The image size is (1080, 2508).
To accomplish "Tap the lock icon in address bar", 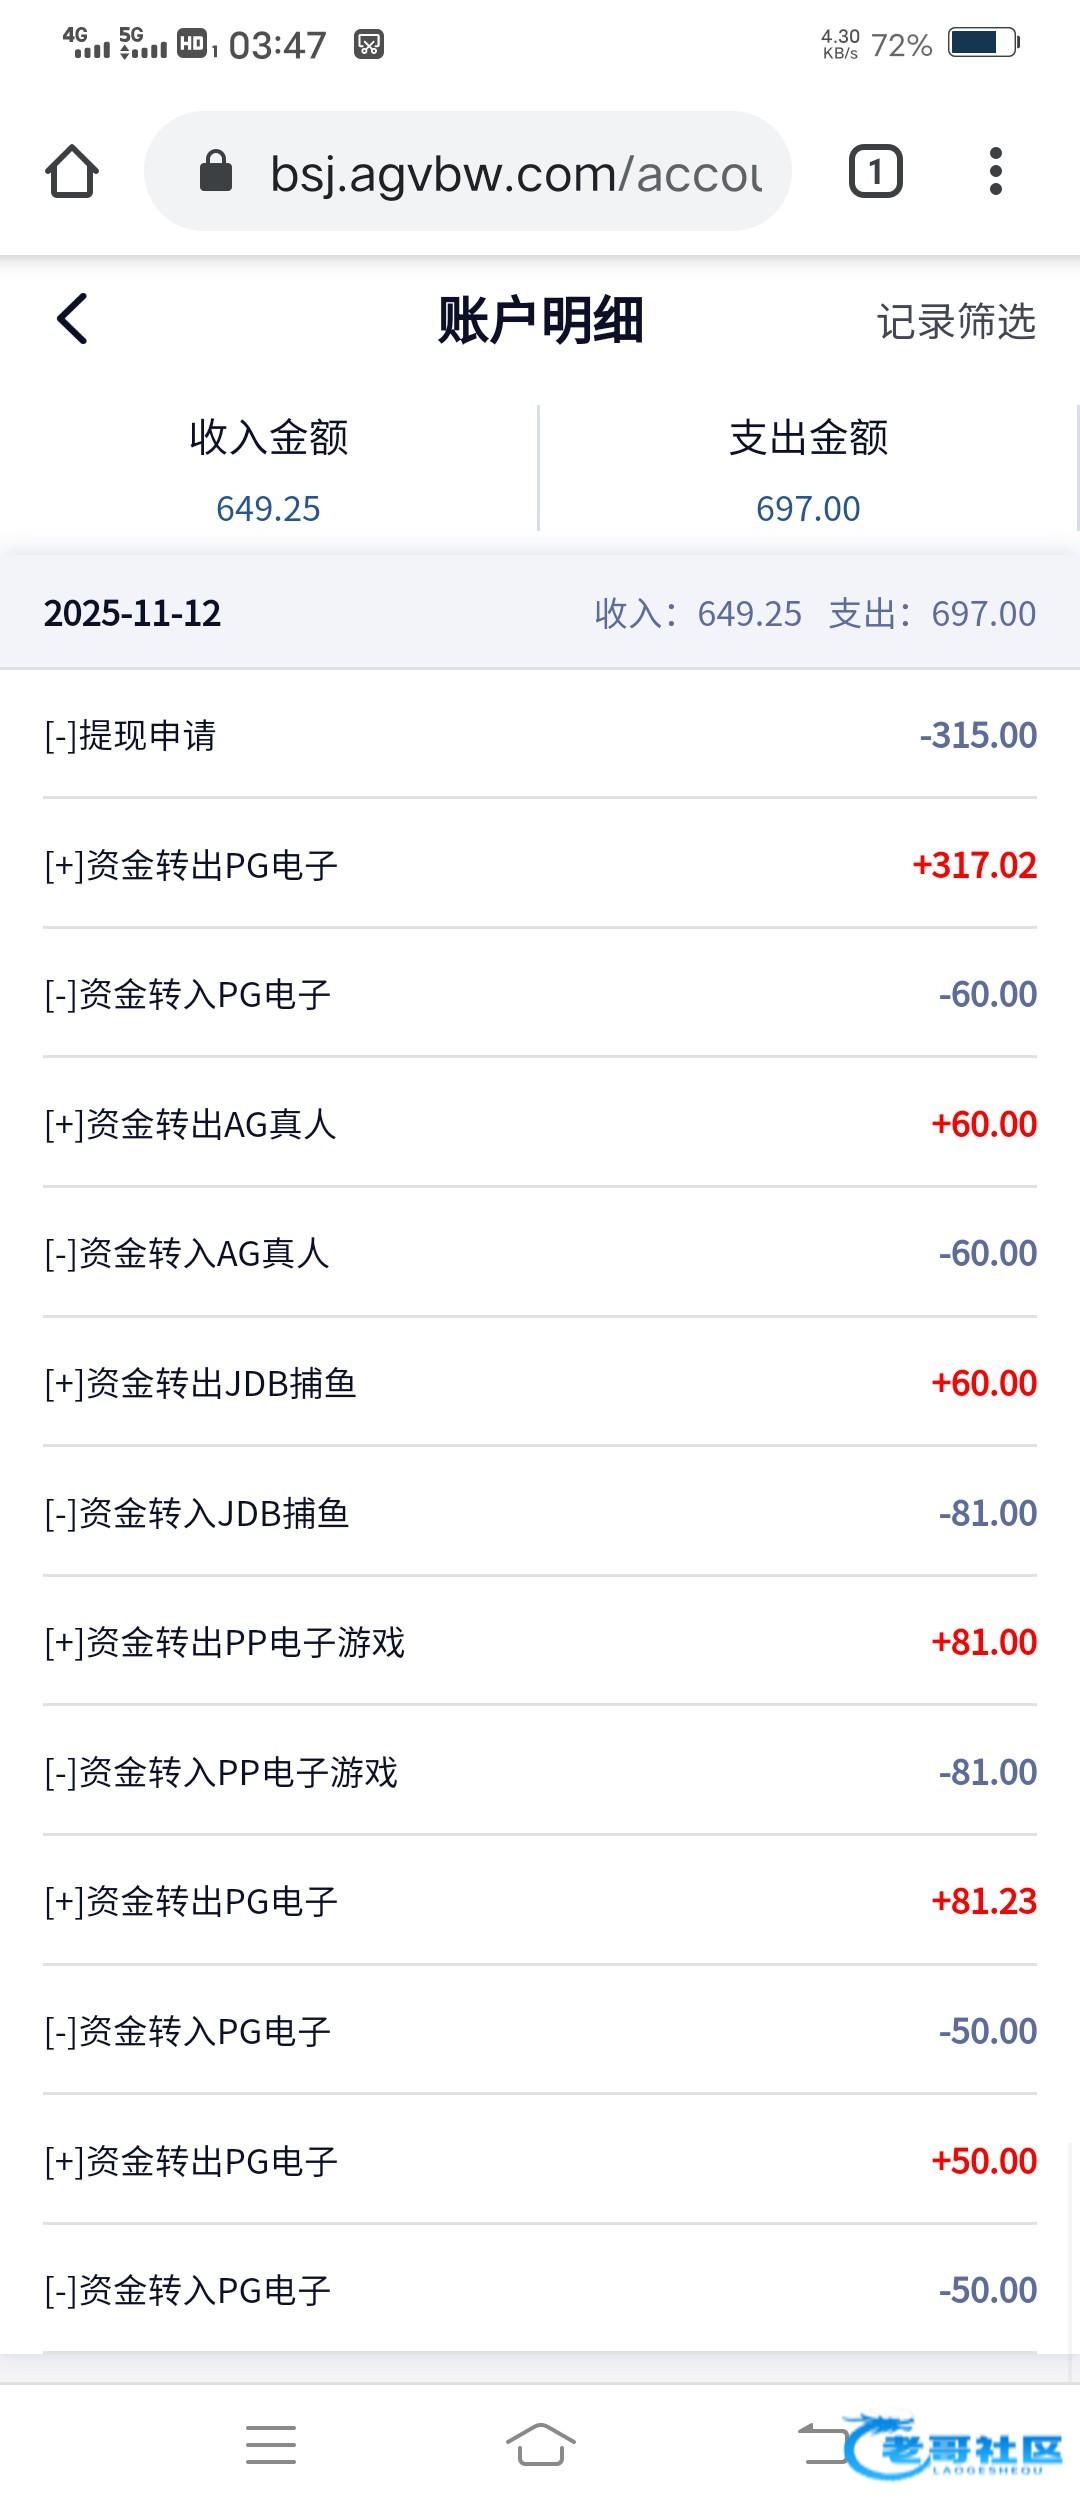I will [x=216, y=172].
